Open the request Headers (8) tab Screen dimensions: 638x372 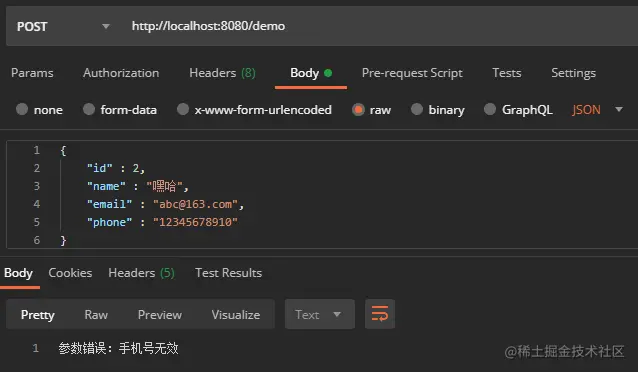[x=222, y=73]
